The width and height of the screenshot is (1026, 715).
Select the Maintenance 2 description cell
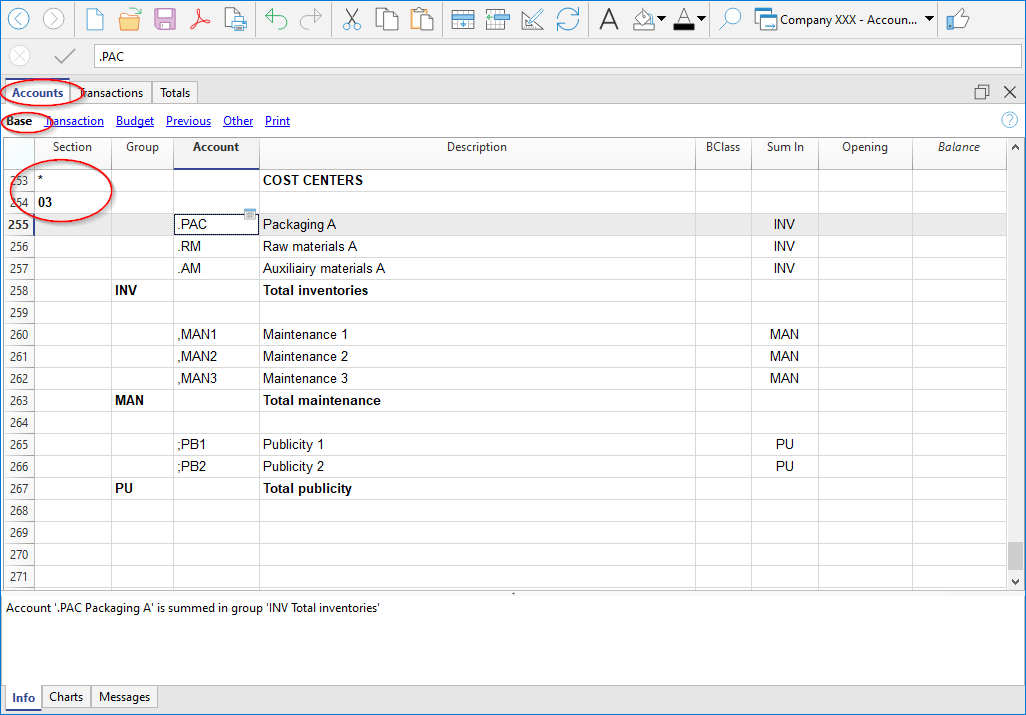point(477,357)
